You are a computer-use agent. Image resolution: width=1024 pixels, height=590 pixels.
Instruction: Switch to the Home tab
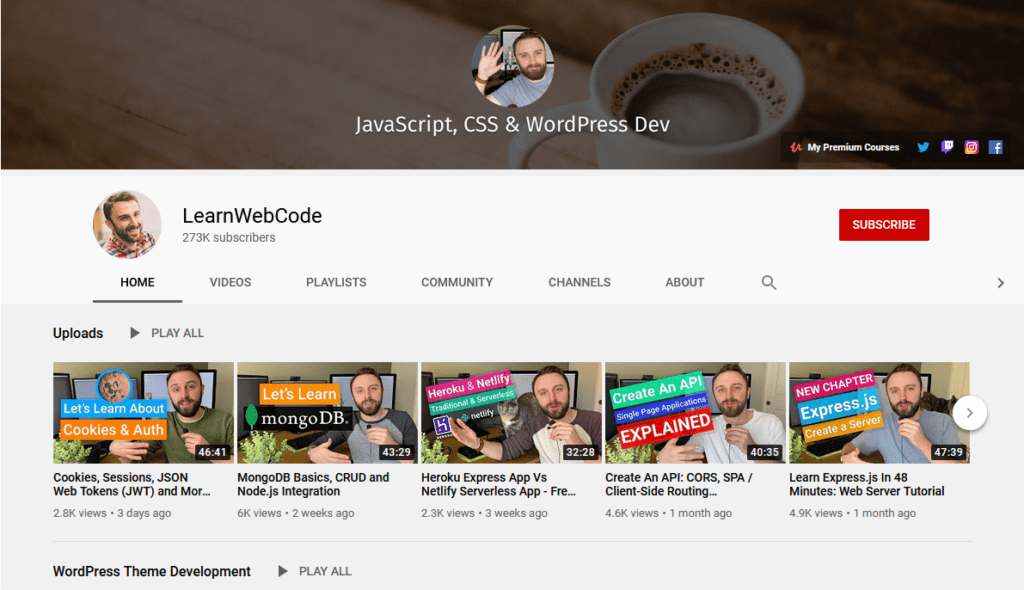click(x=137, y=282)
